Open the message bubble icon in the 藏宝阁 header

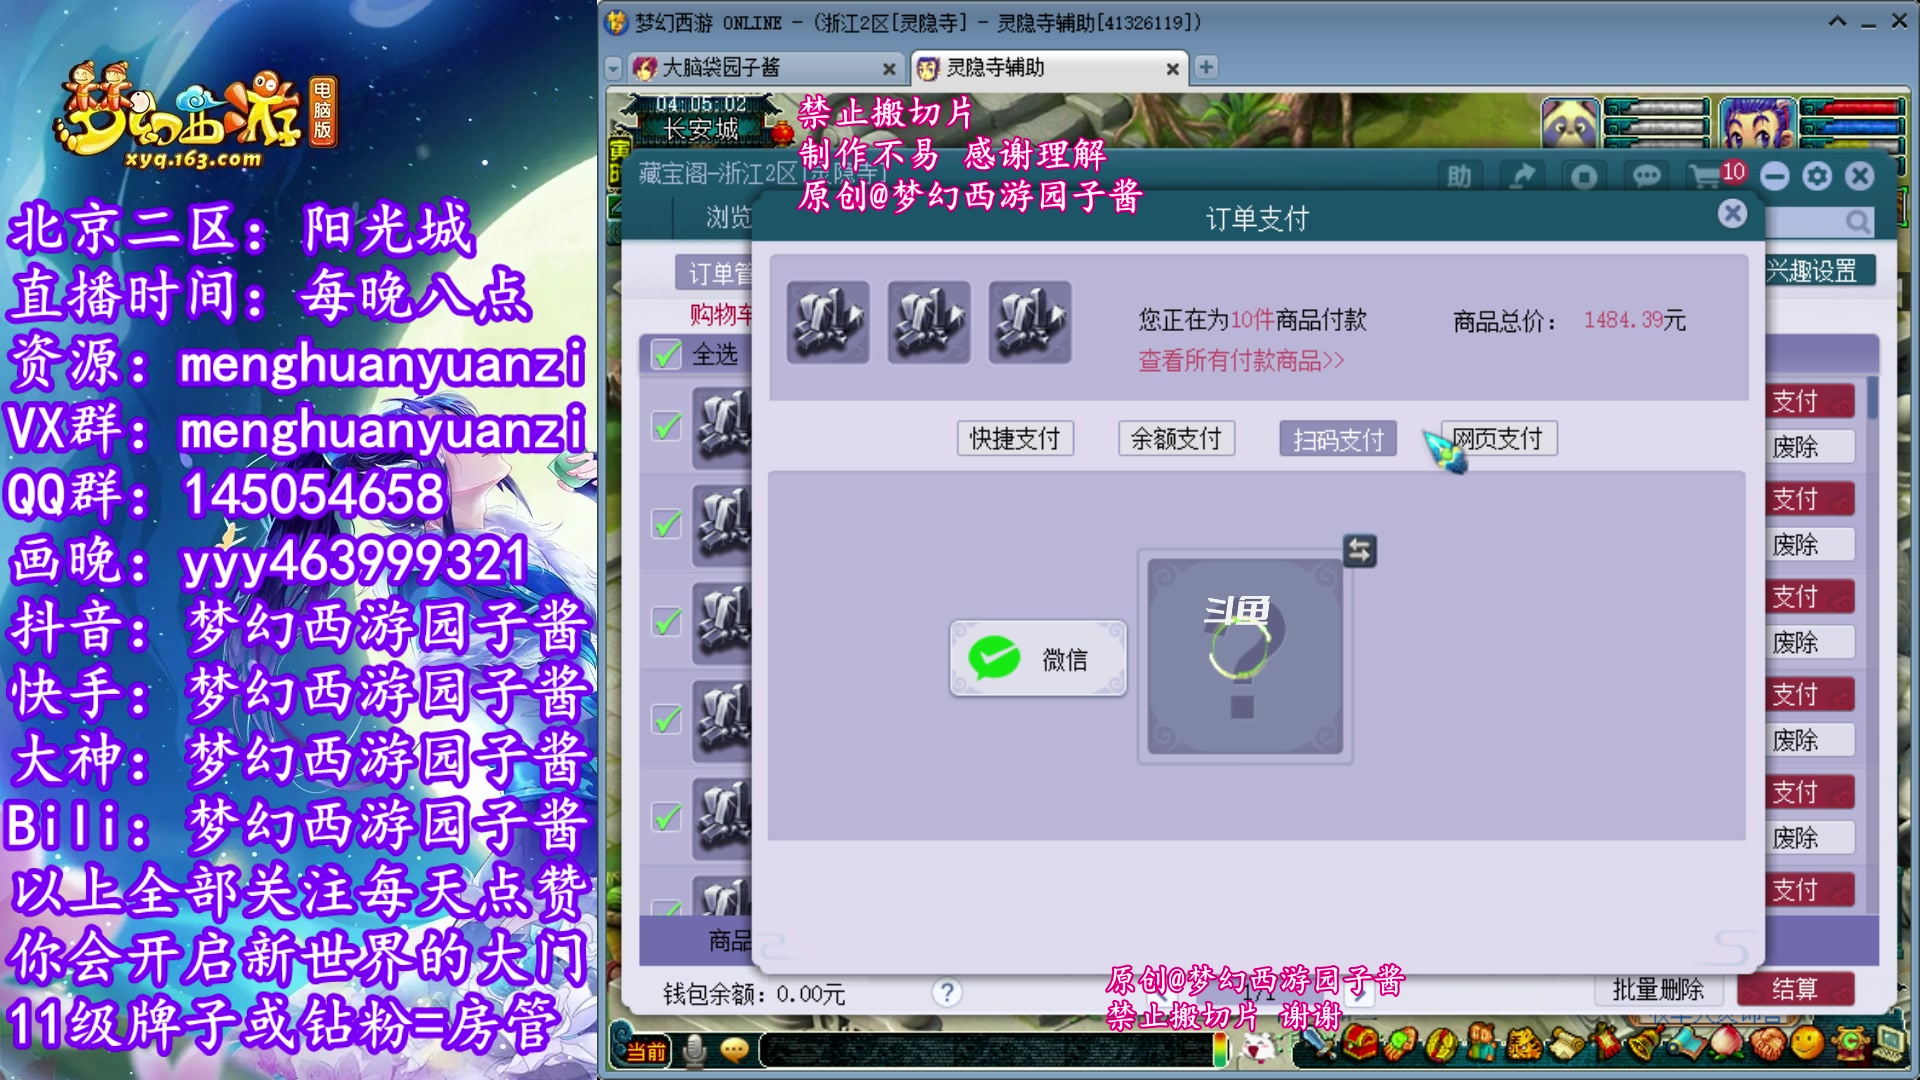[x=1646, y=177]
